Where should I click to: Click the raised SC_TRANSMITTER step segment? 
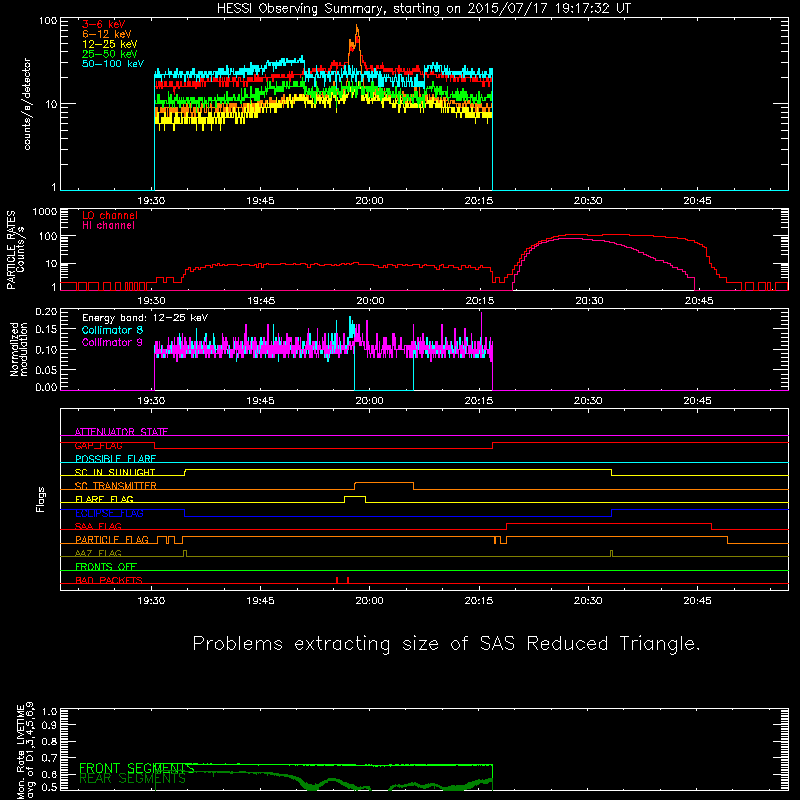click(384, 483)
